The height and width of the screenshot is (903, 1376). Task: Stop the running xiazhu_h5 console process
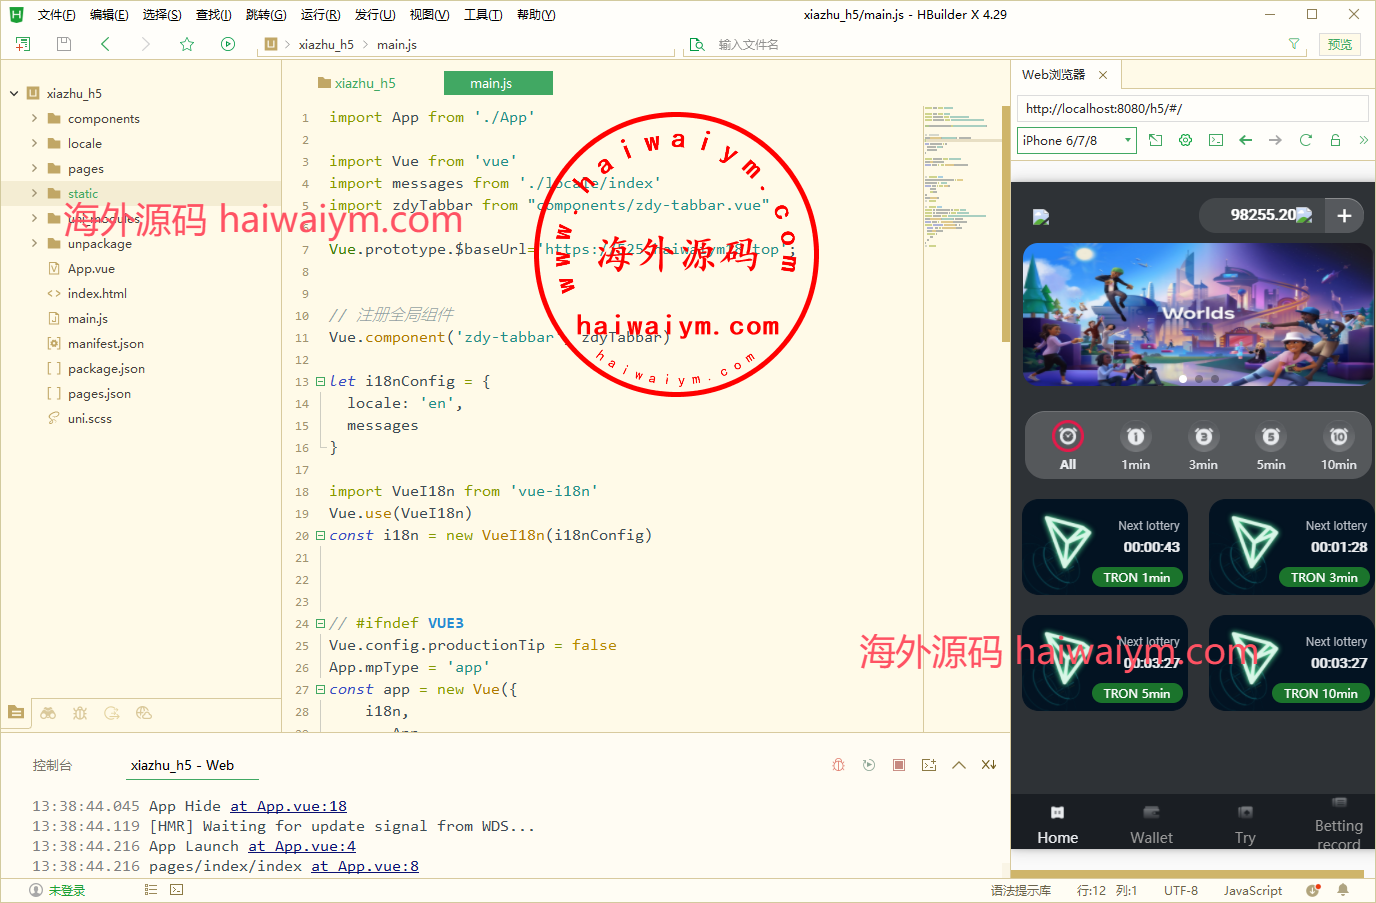click(899, 765)
